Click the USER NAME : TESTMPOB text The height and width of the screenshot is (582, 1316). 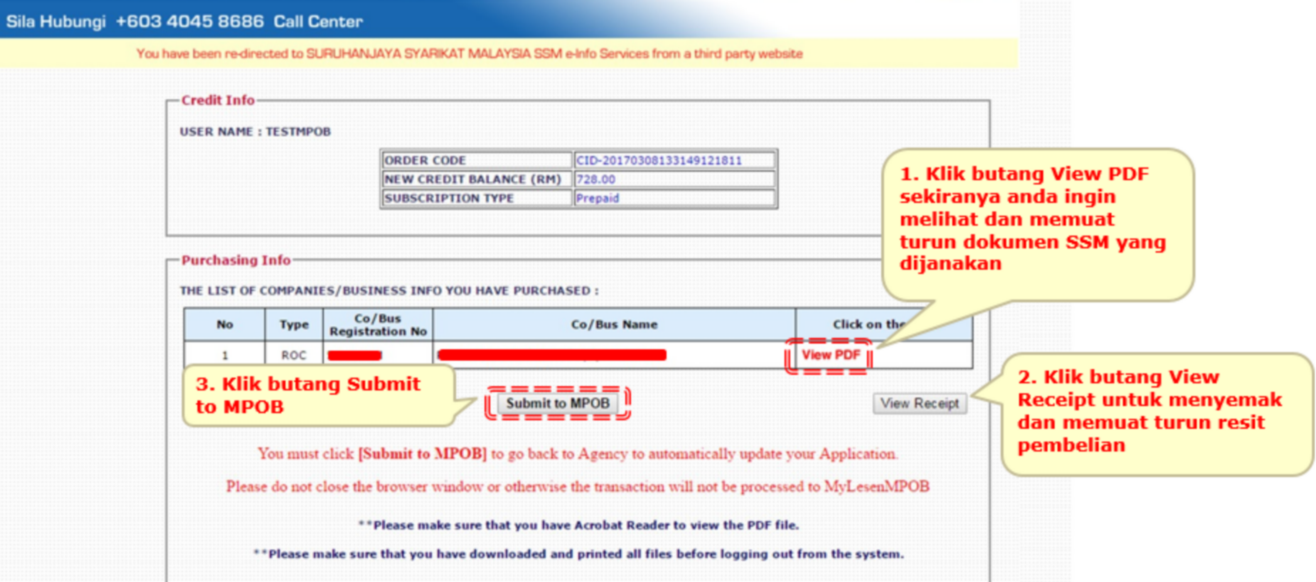click(x=255, y=132)
